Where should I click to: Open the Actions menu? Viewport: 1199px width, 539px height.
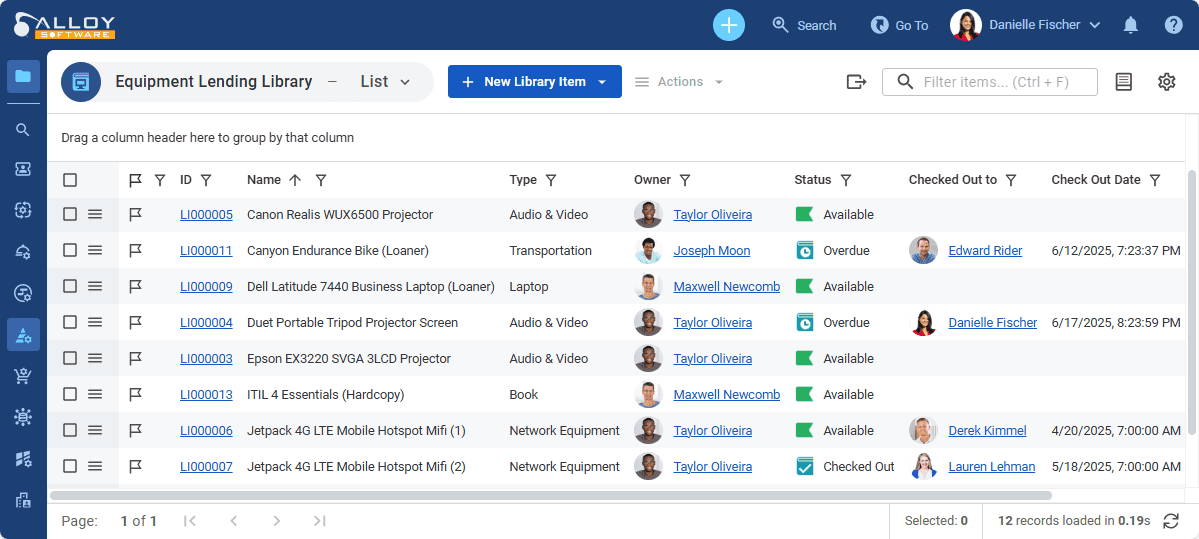[x=680, y=82]
